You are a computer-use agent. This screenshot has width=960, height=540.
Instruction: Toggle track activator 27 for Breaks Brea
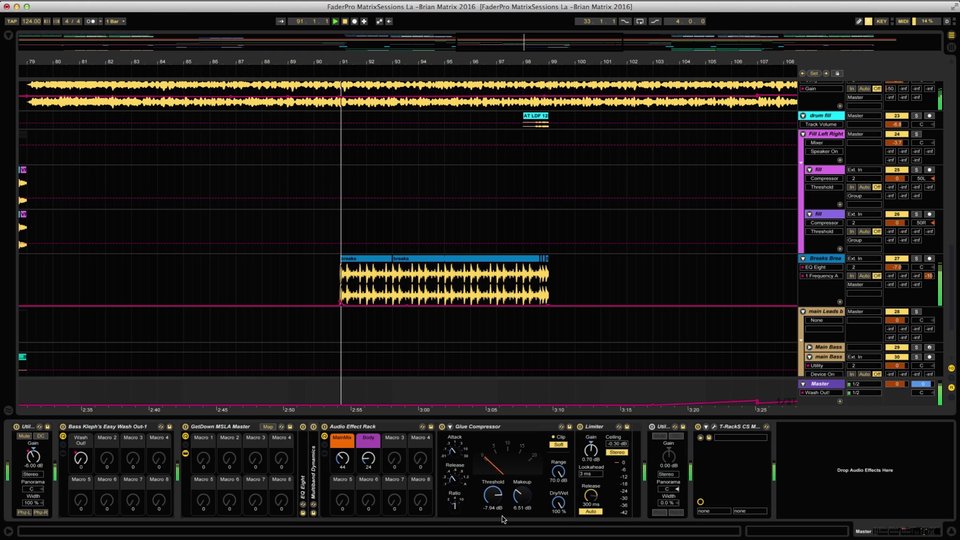click(897, 259)
